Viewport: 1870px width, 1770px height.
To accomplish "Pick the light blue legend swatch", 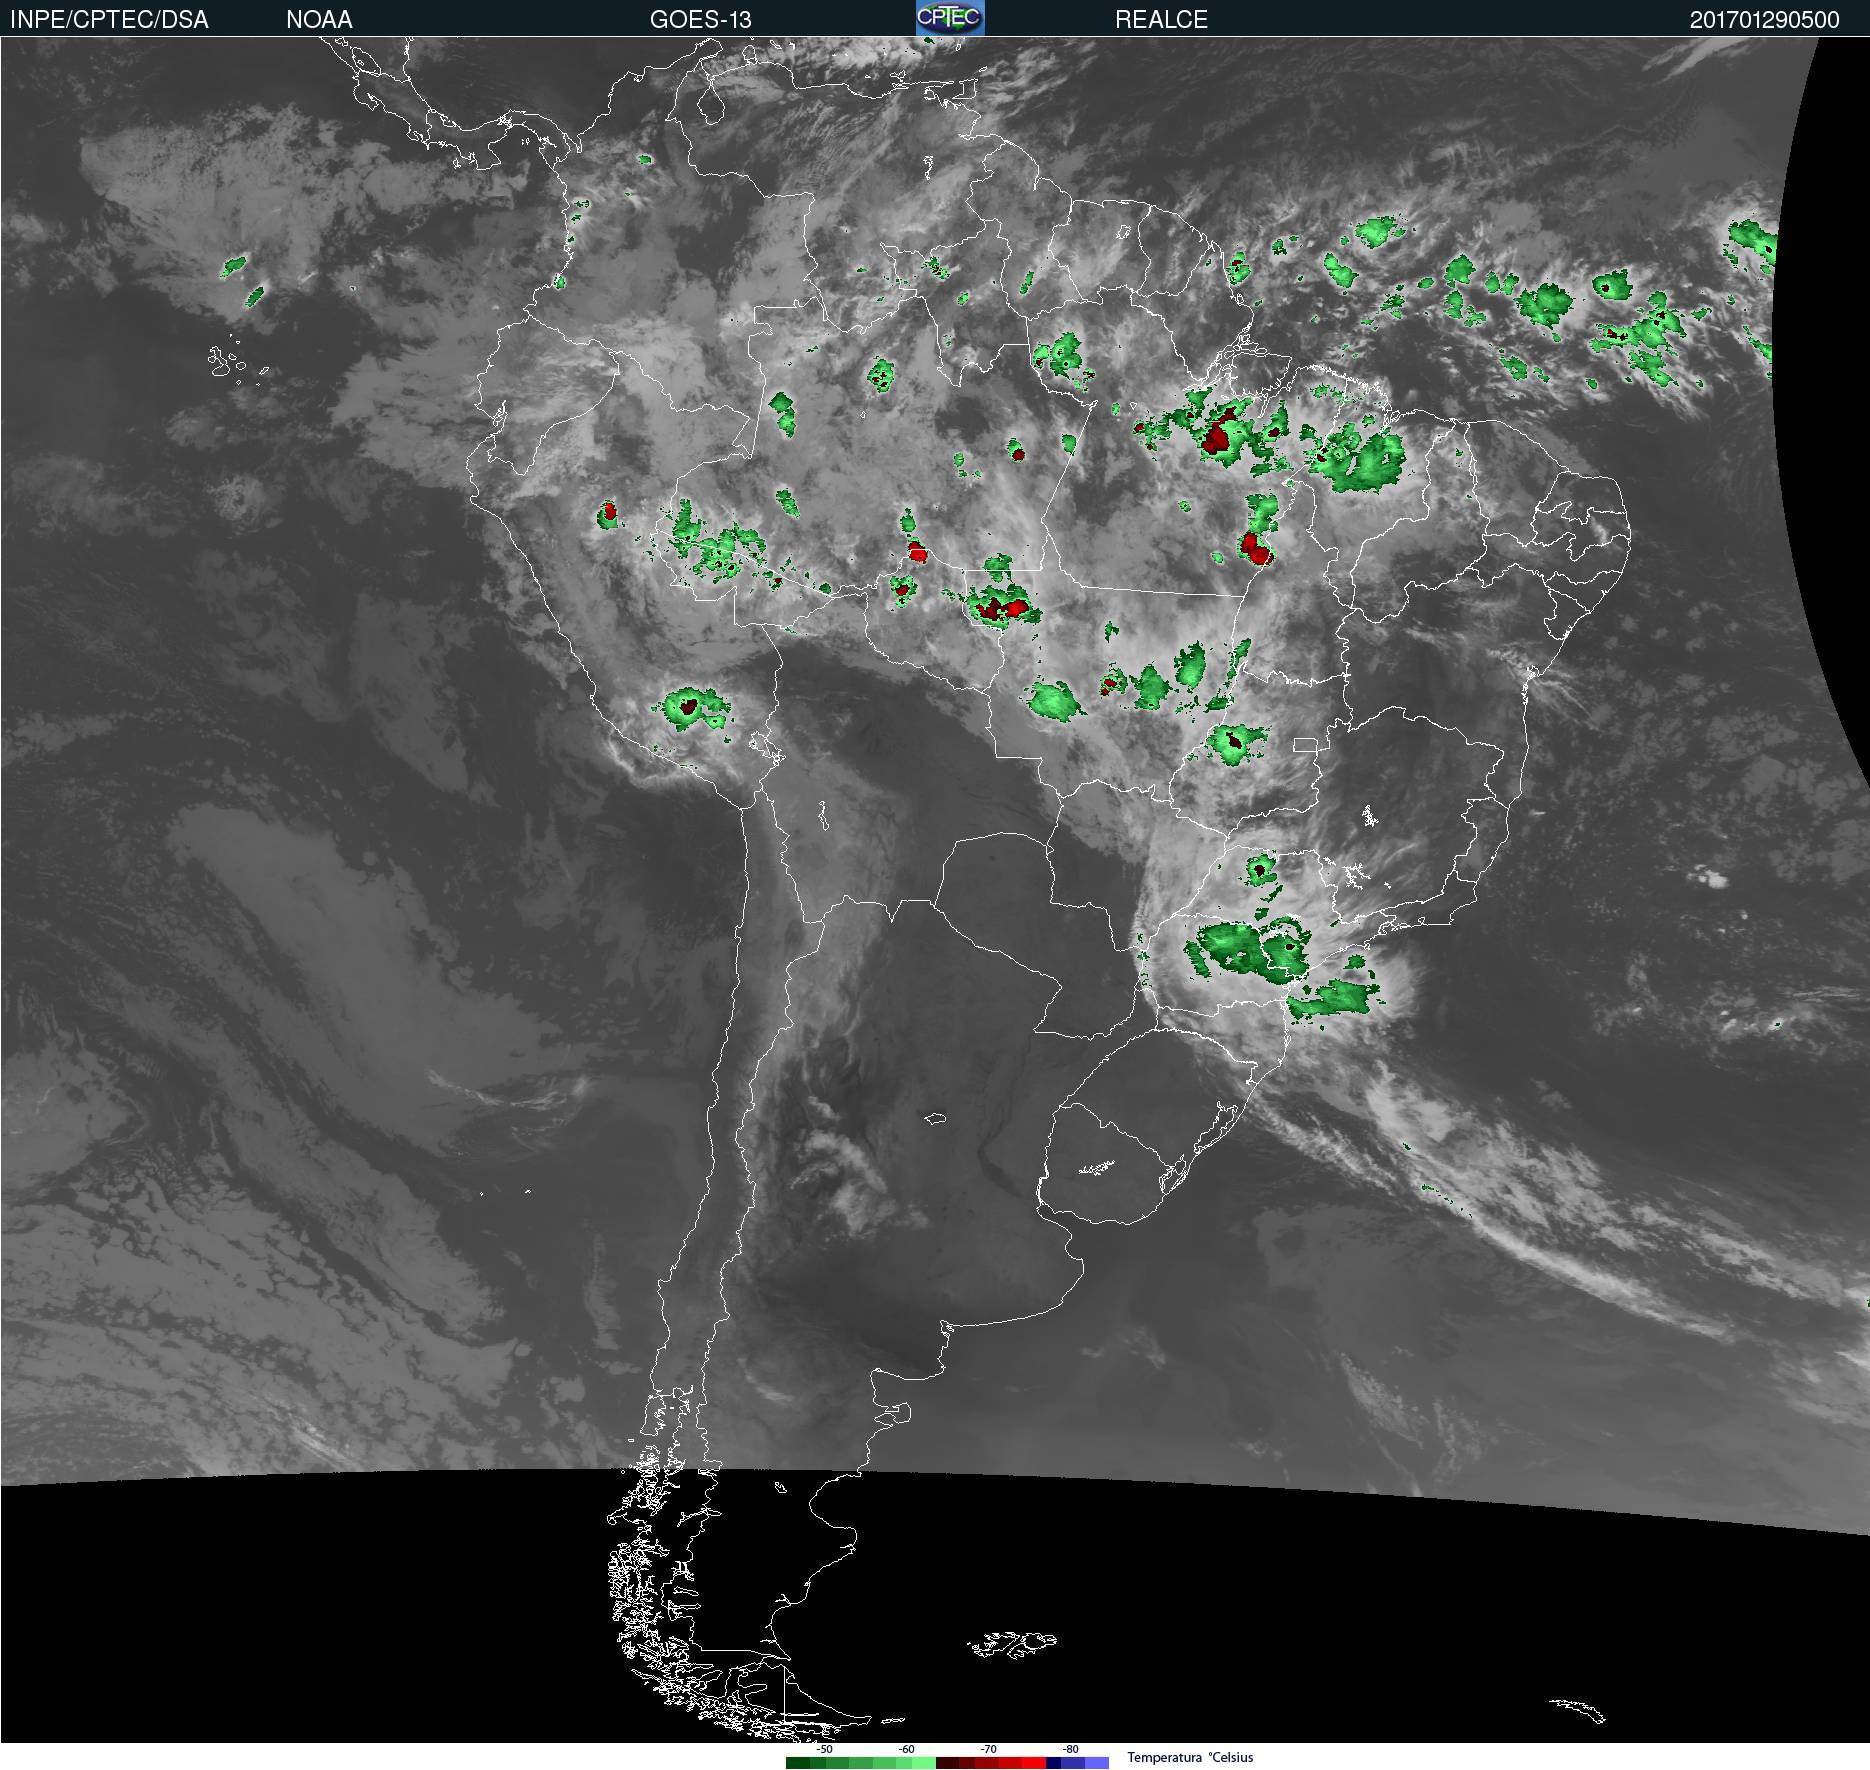I will 1097,1763.
